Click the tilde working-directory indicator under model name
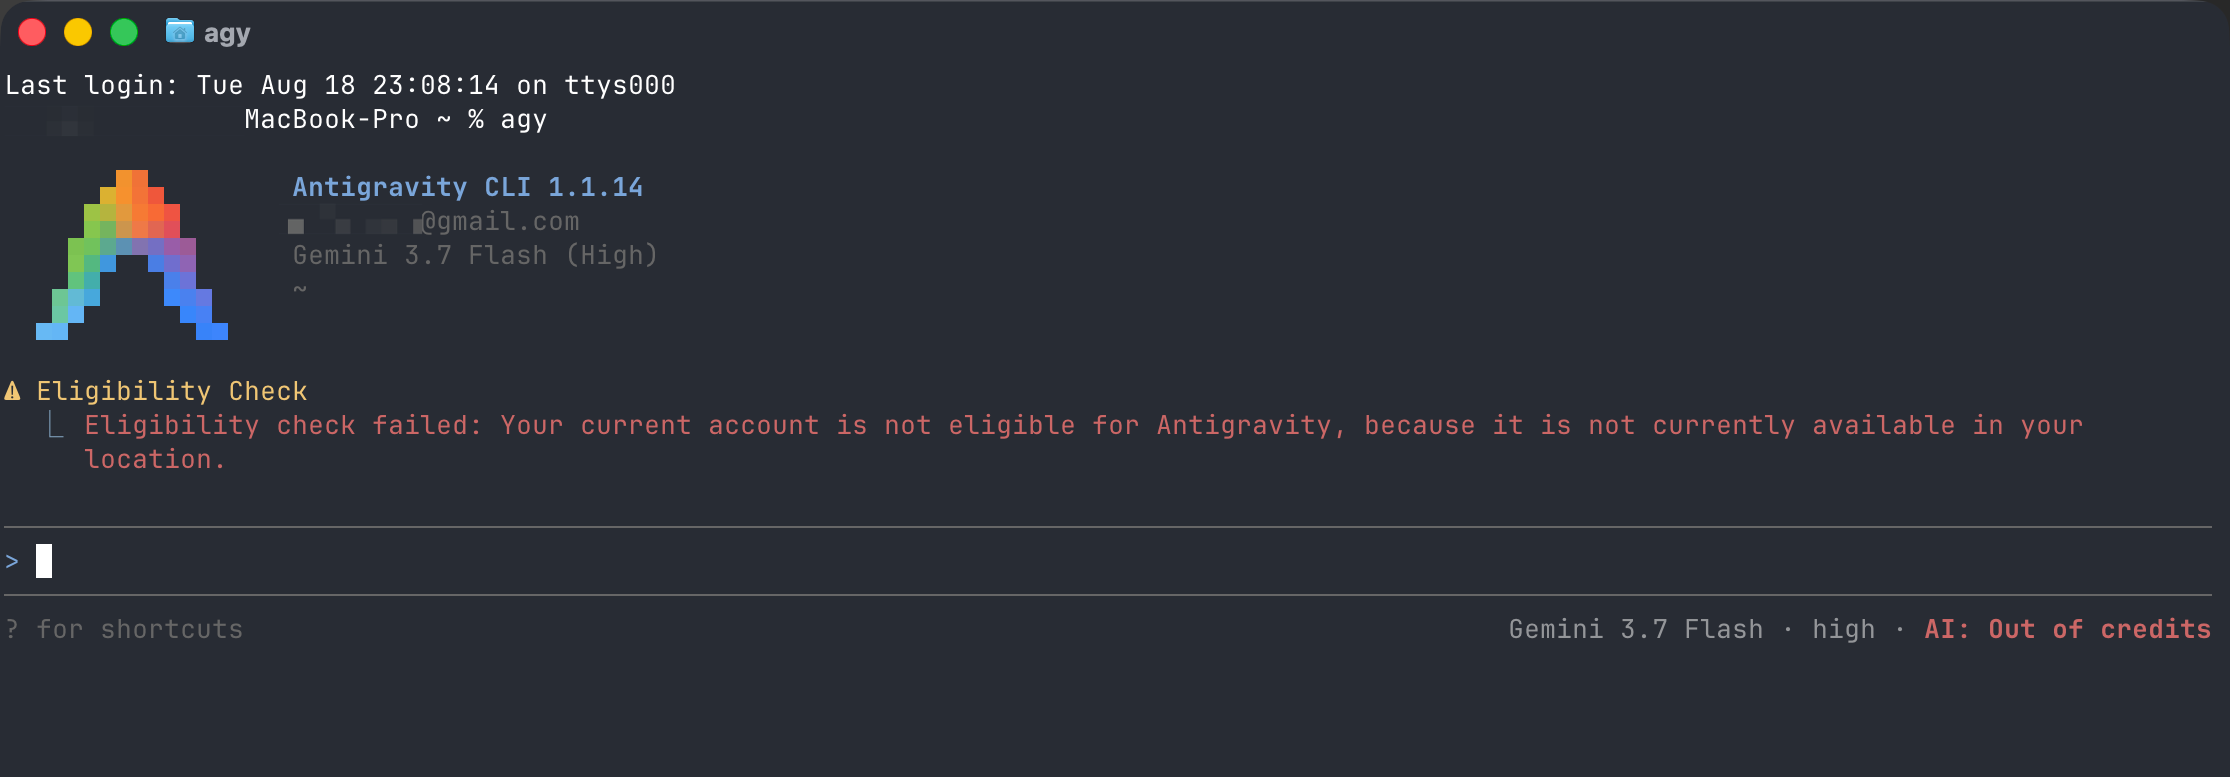 click(300, 289)
